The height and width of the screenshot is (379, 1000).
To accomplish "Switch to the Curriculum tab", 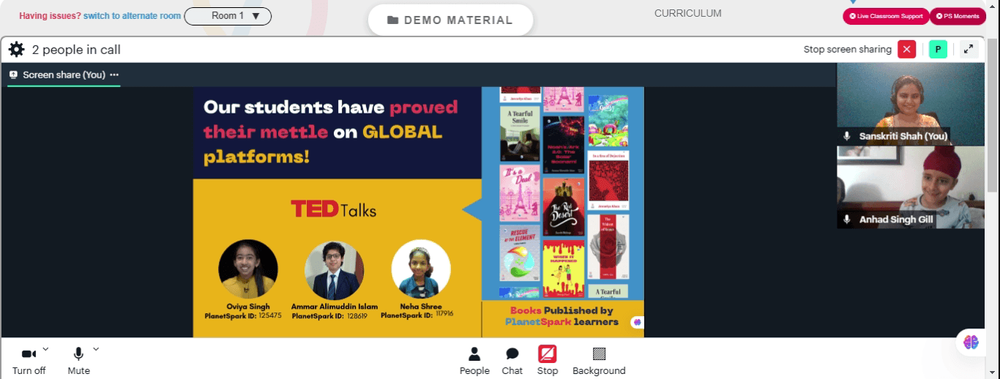I will 688,13.
